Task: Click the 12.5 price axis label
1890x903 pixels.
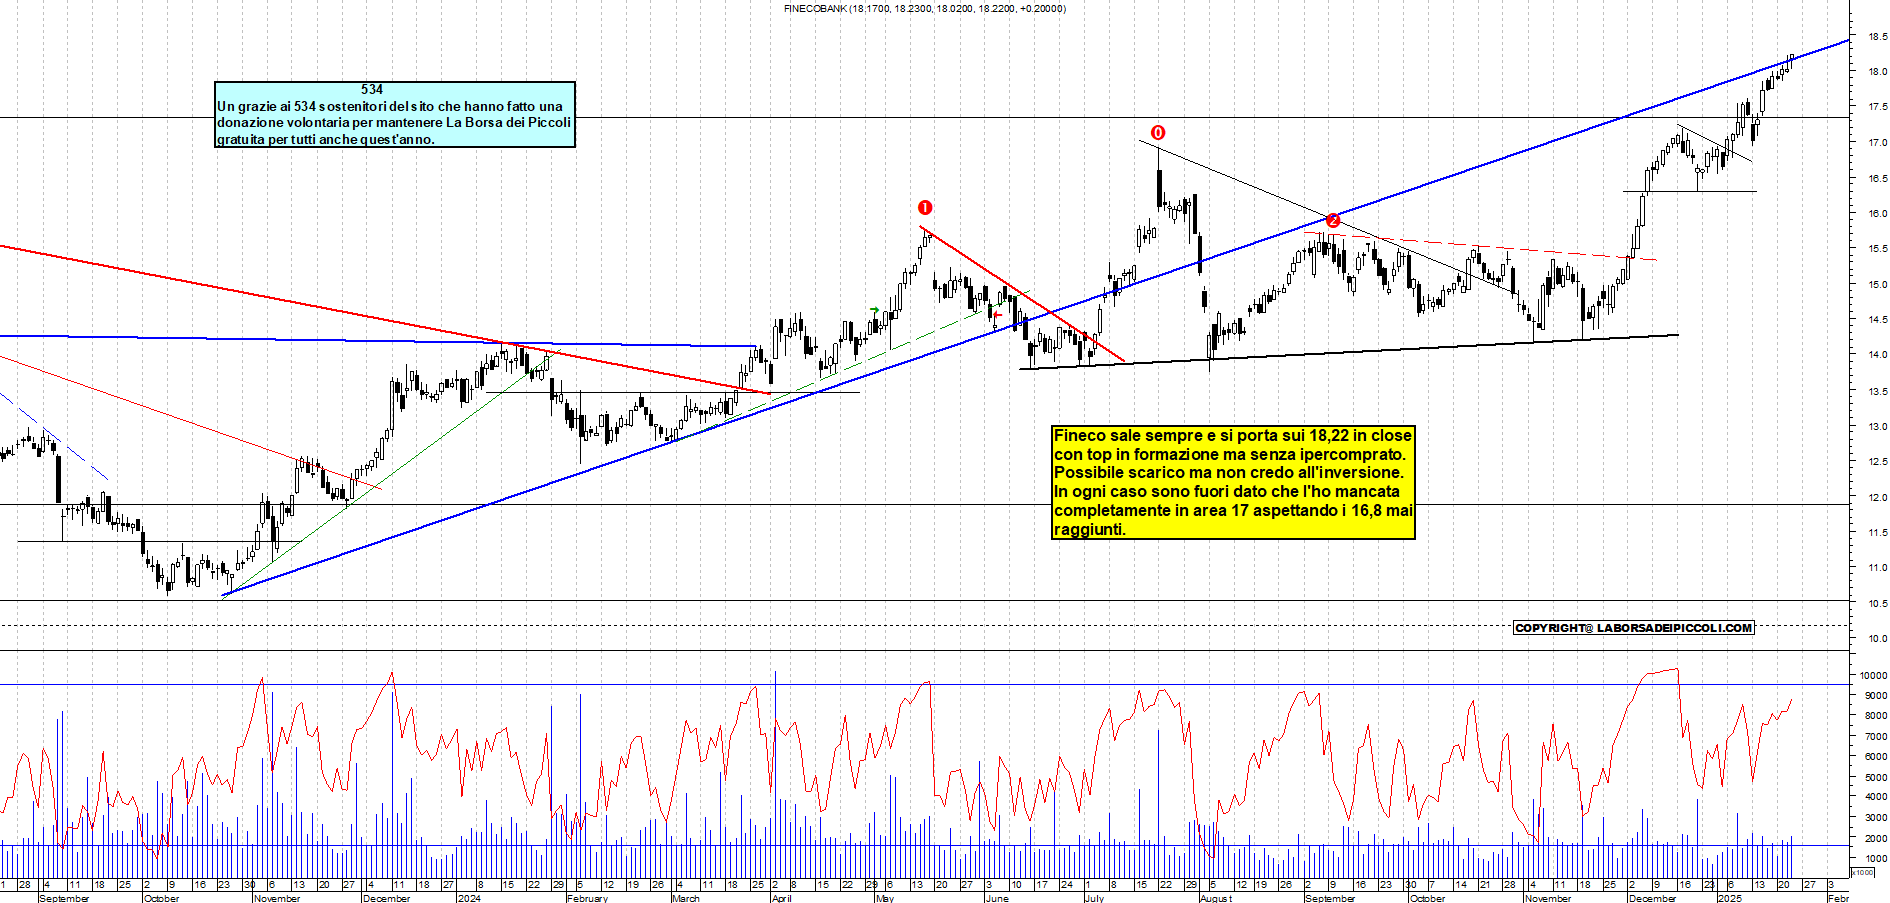Action: point(1878,462)
